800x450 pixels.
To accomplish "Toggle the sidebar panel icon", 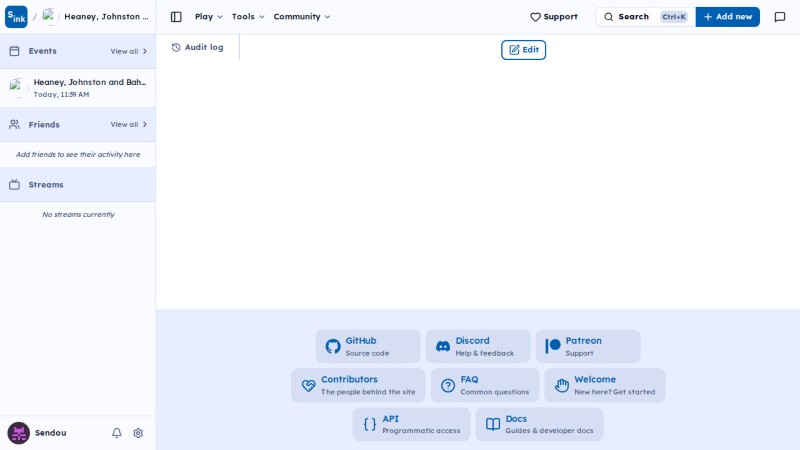I will point(176,17).
